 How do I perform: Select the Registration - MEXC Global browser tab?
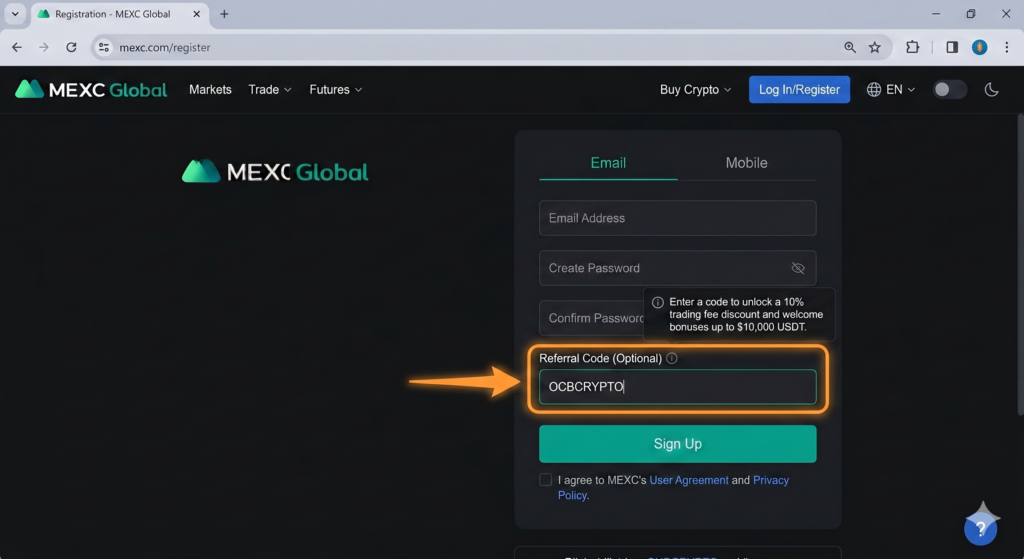[x=120, y=14]
